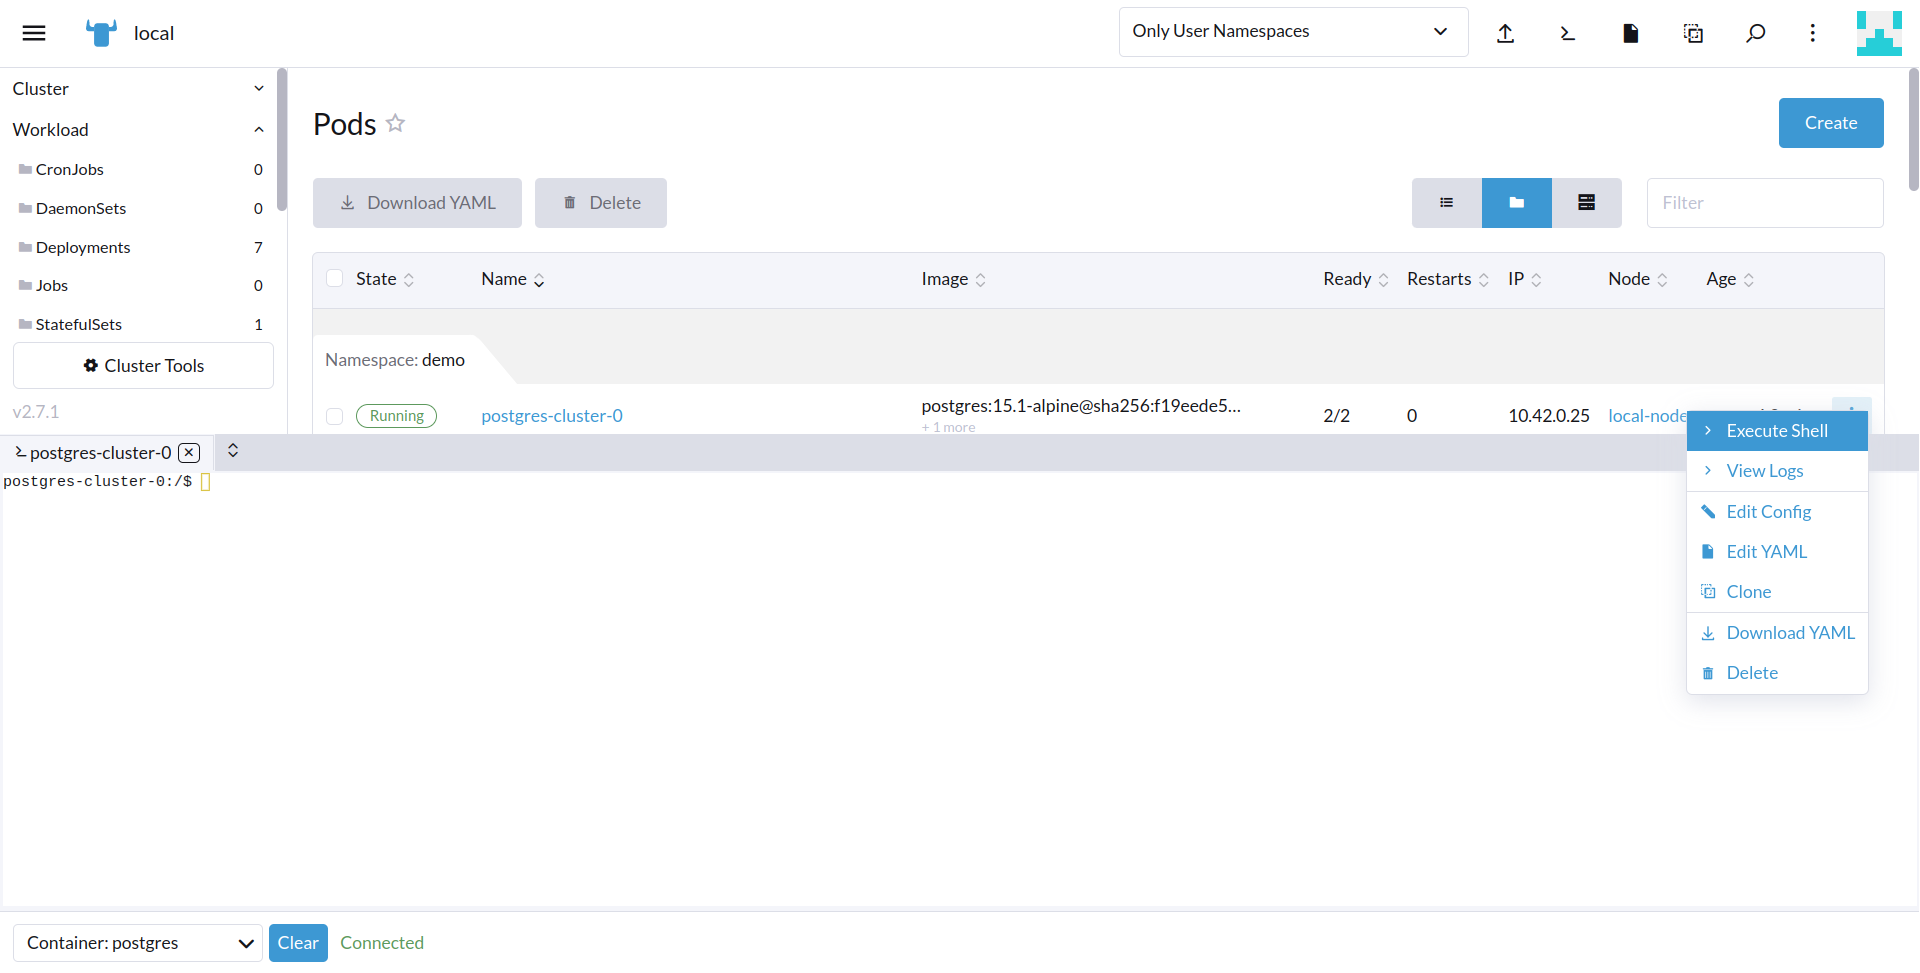Open the postgres-cluster-0 pod link
The width and height of the screenshot is (1920, 973).
pyautogui.click(x=551, y=416)
